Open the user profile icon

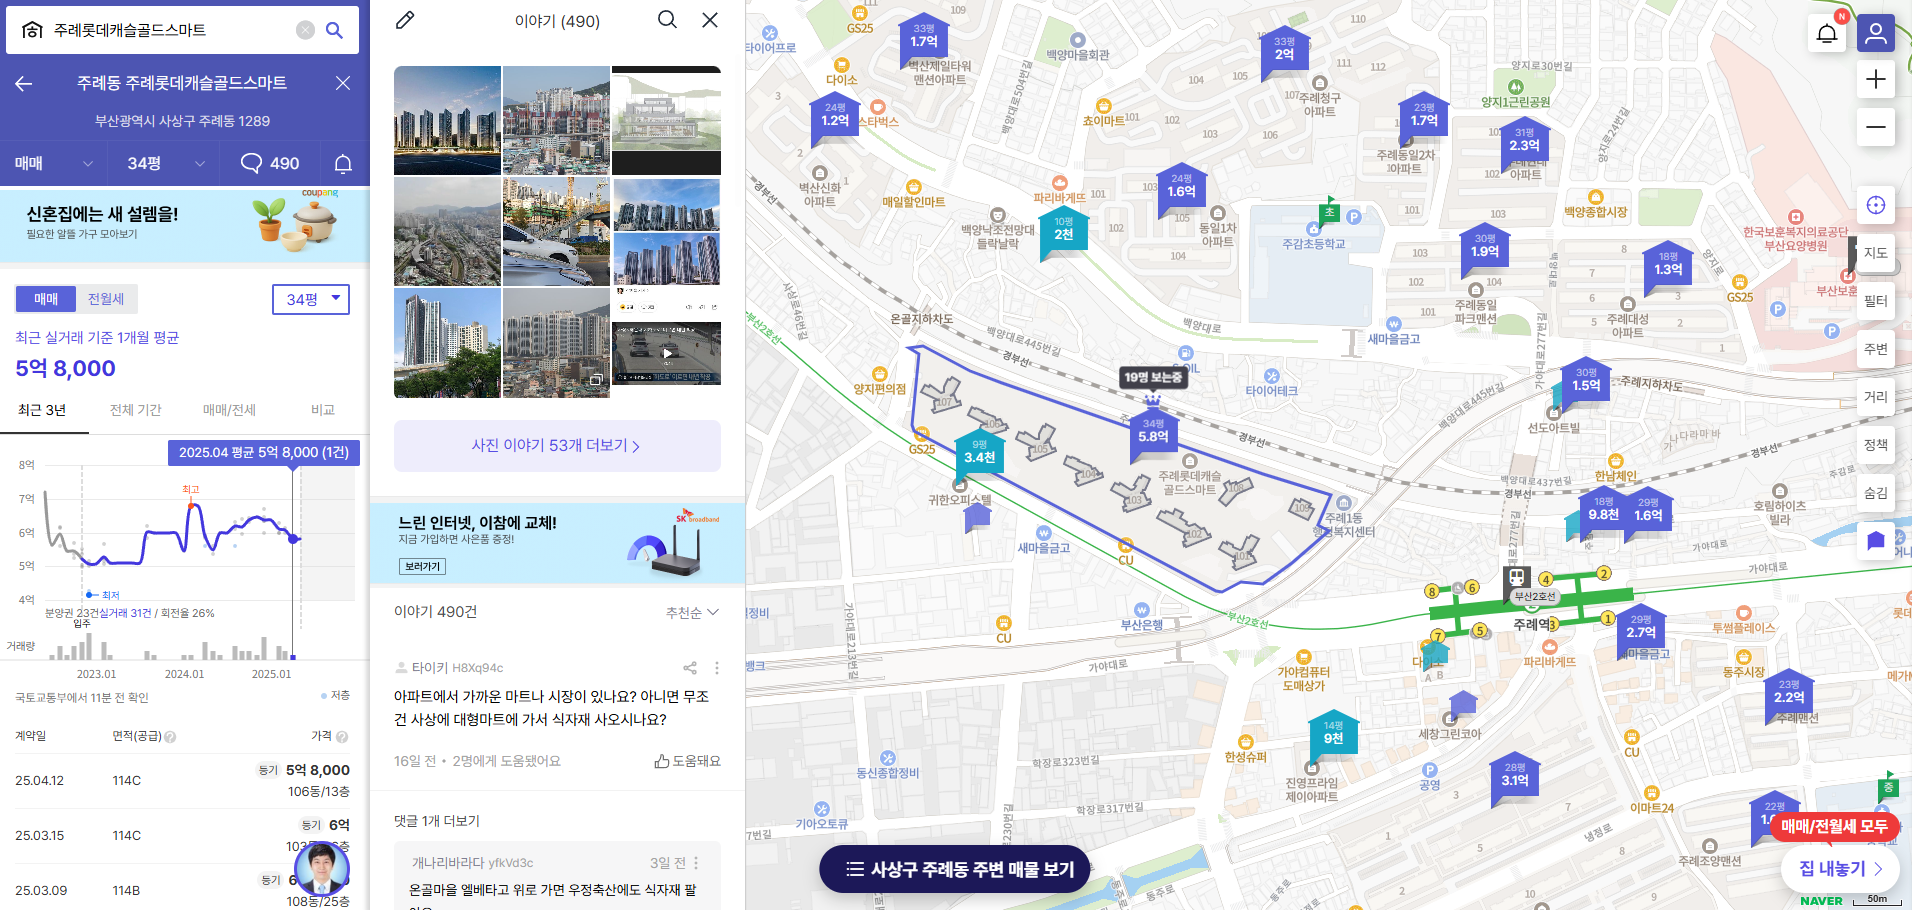[1876, 33]
